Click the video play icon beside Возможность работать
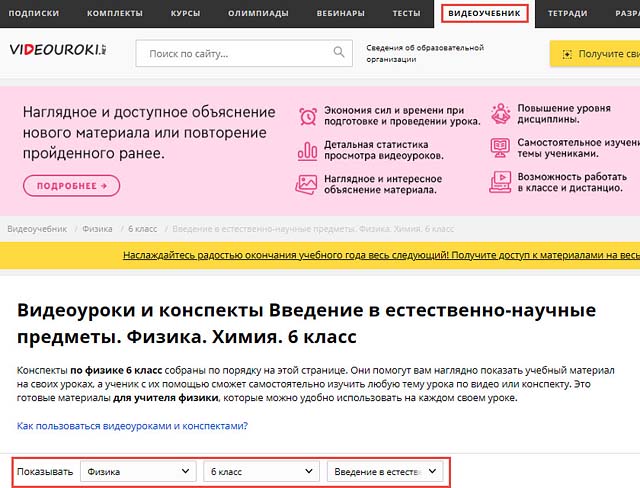Image resolution: width=640 pixels, height=488 pixels. pos(500,181)
